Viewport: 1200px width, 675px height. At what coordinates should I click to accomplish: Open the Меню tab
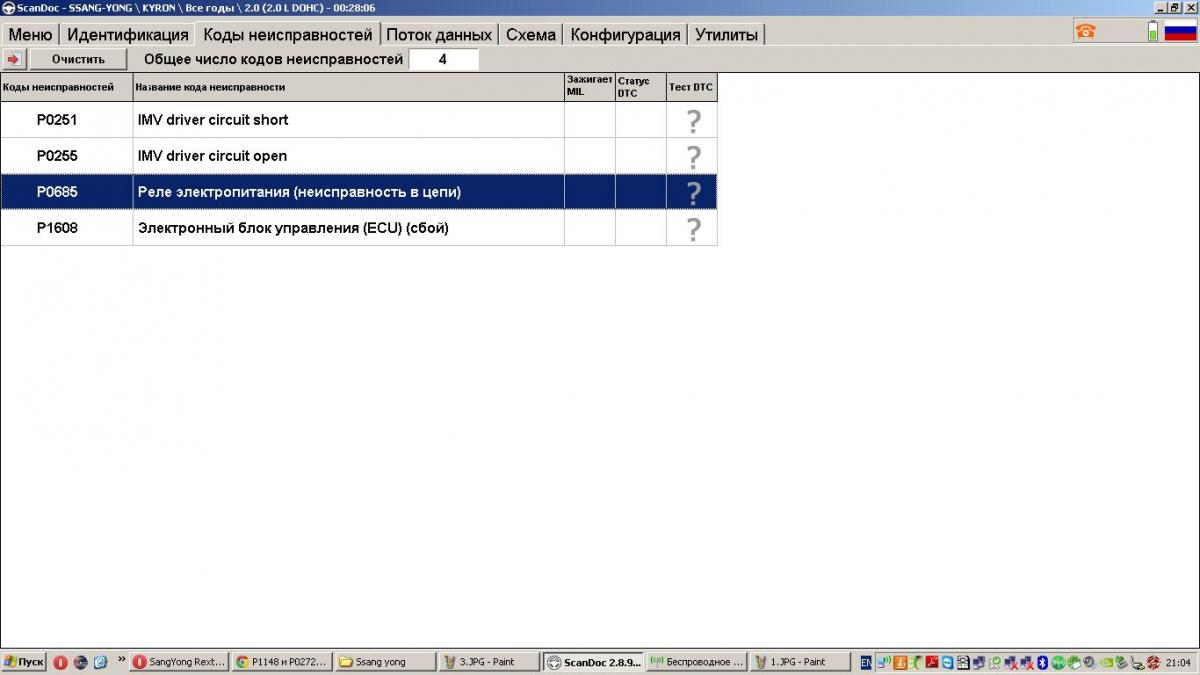coord(30,34)
